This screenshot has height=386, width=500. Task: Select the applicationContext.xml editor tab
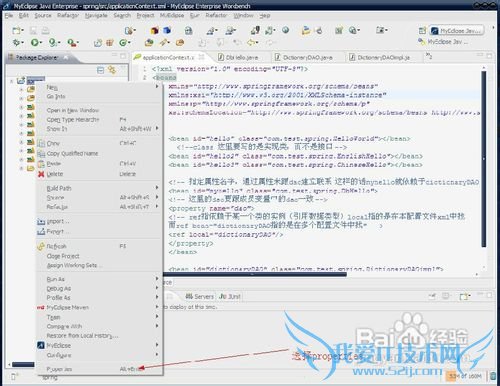[168, 57]
